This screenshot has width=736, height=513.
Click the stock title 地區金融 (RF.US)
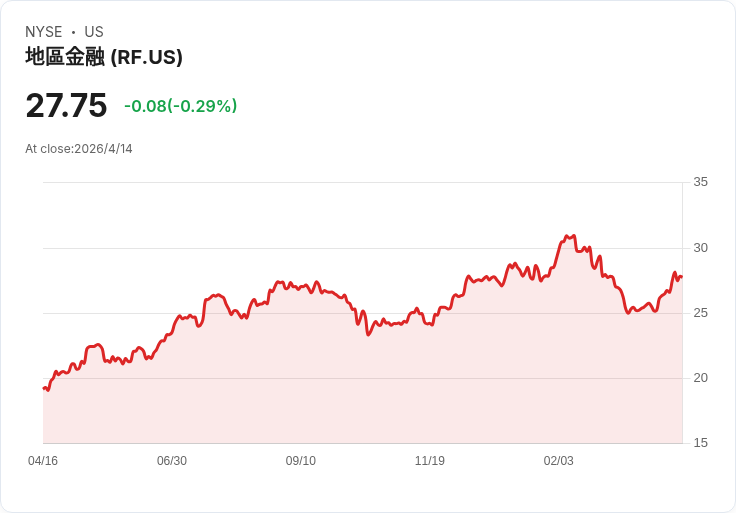pyautogui.click(x=104, y=58)
